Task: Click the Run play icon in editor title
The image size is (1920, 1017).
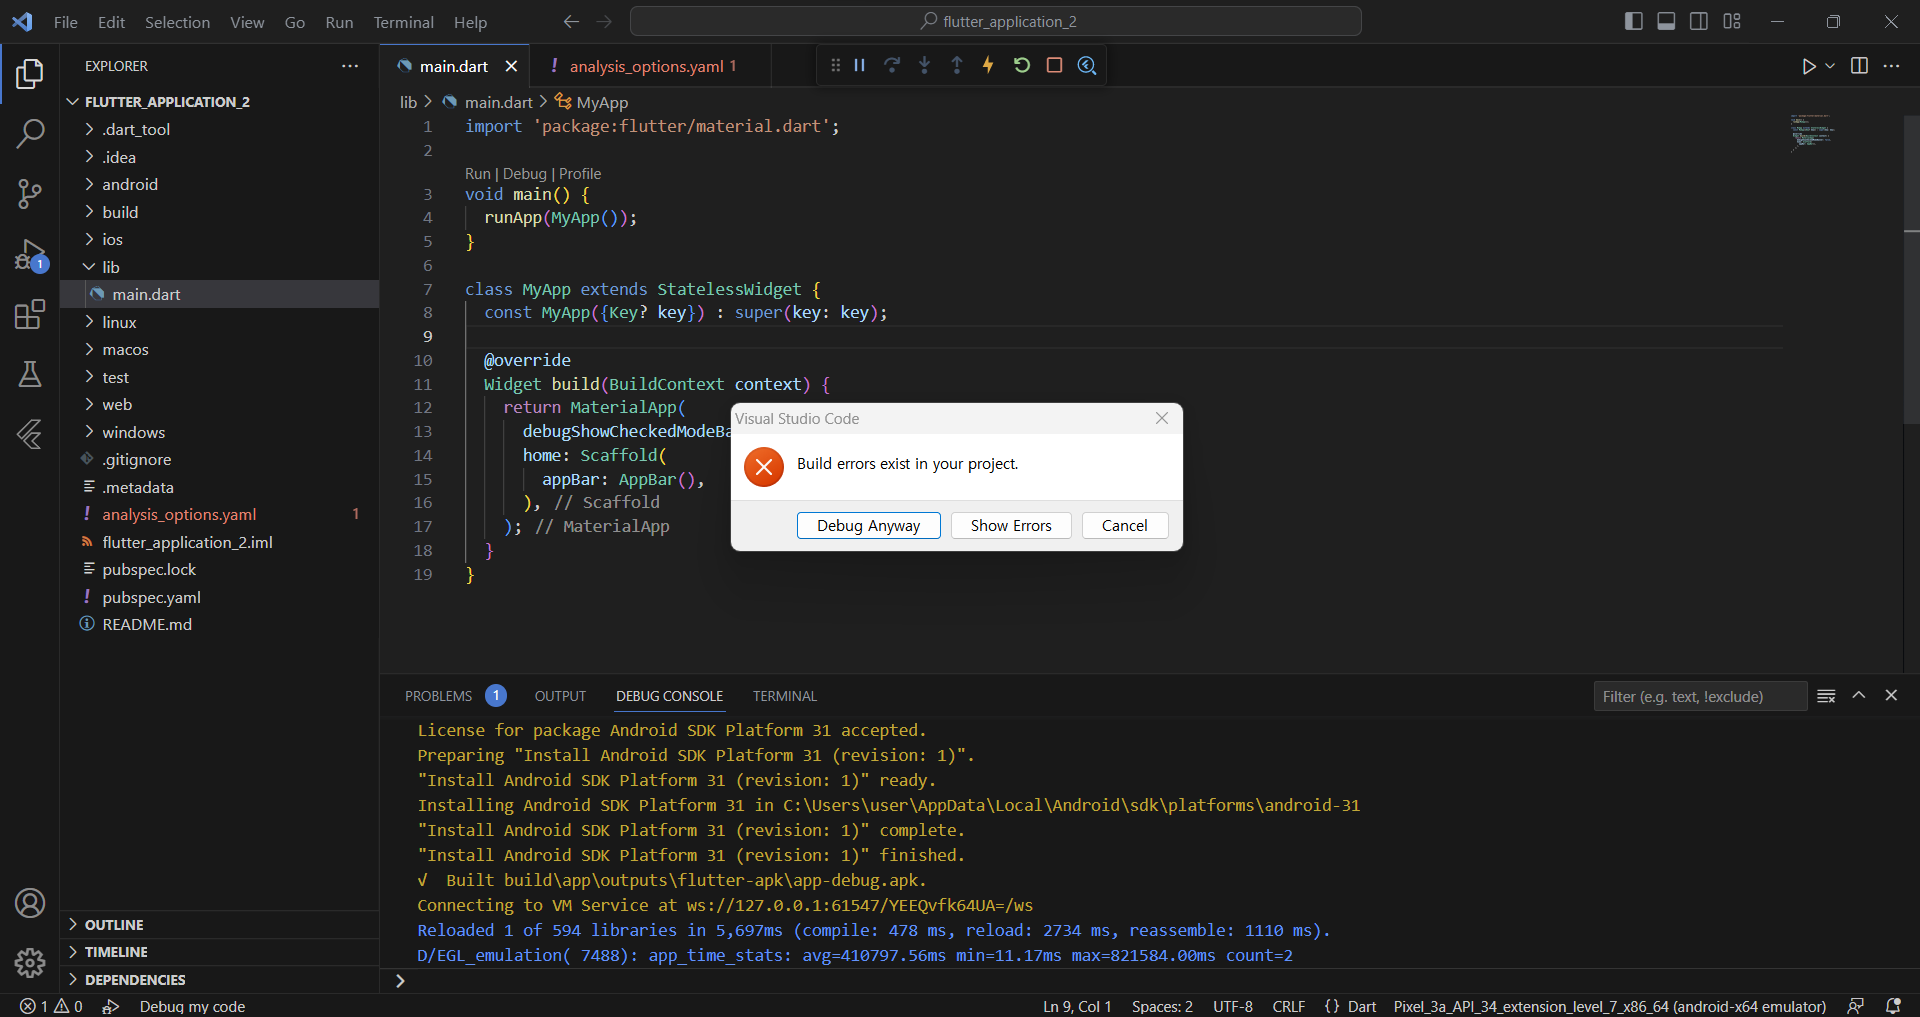Action: click(1809, 66)
